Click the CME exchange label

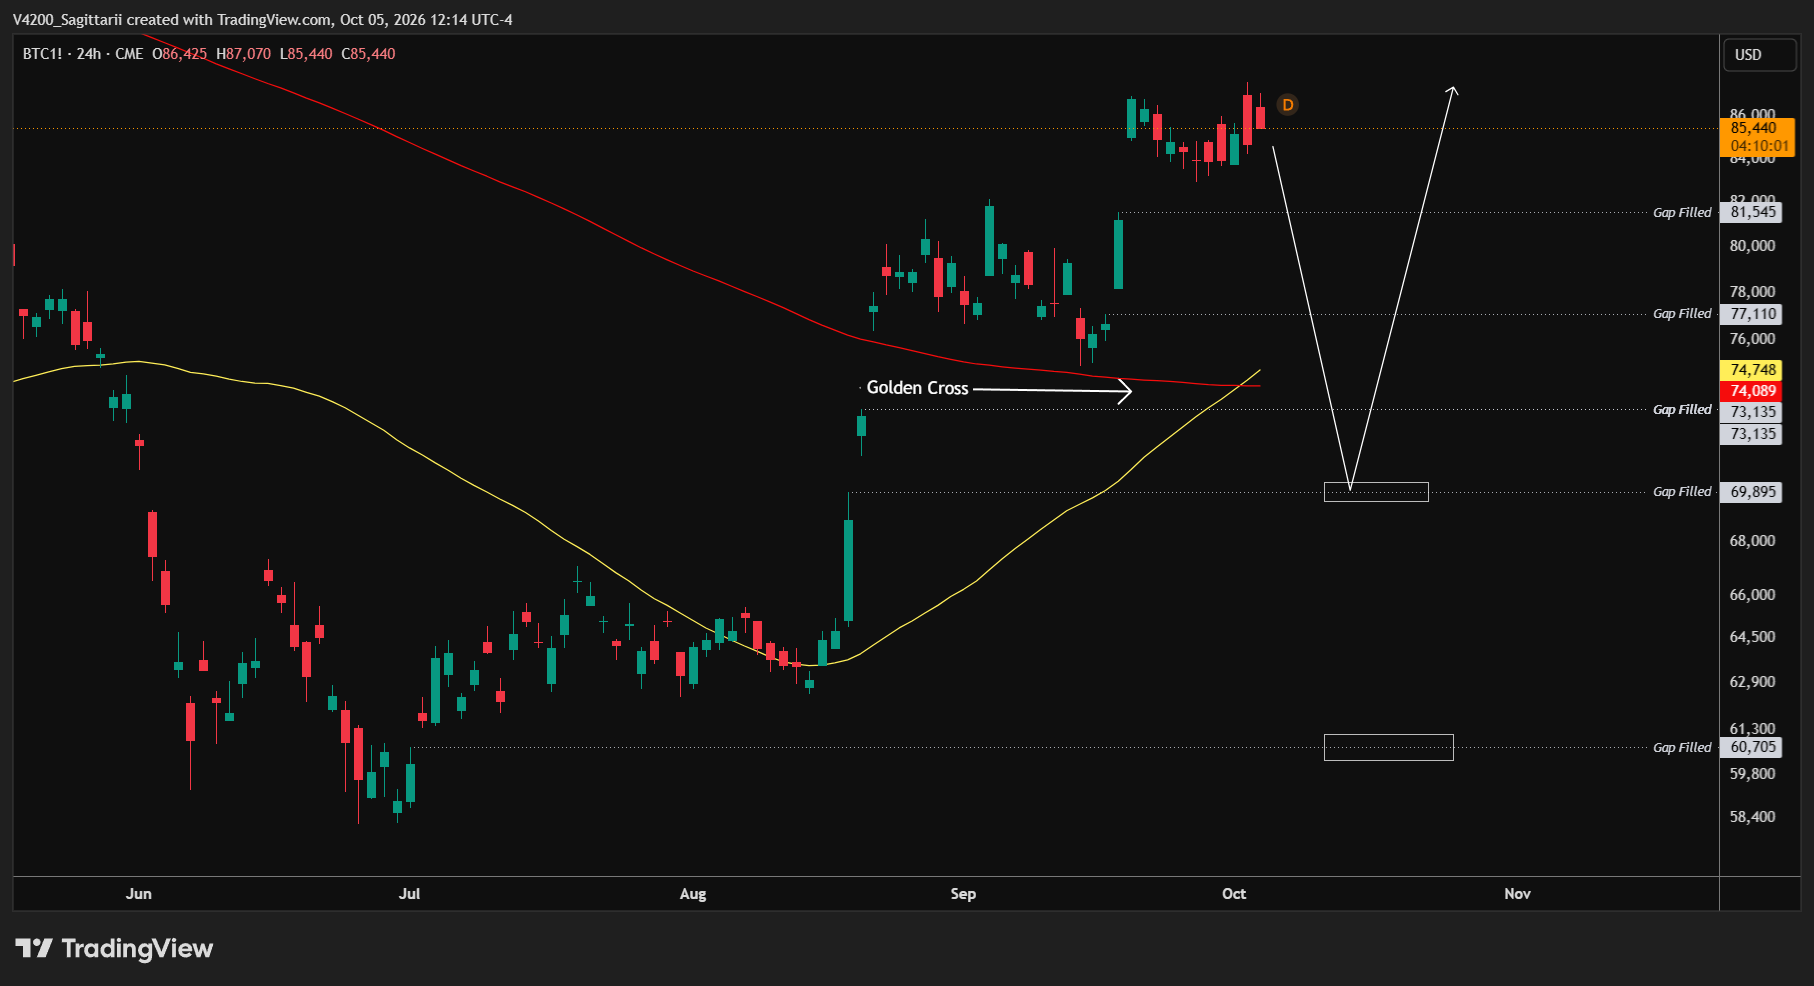pyautogui.click(x=129, y=54)
